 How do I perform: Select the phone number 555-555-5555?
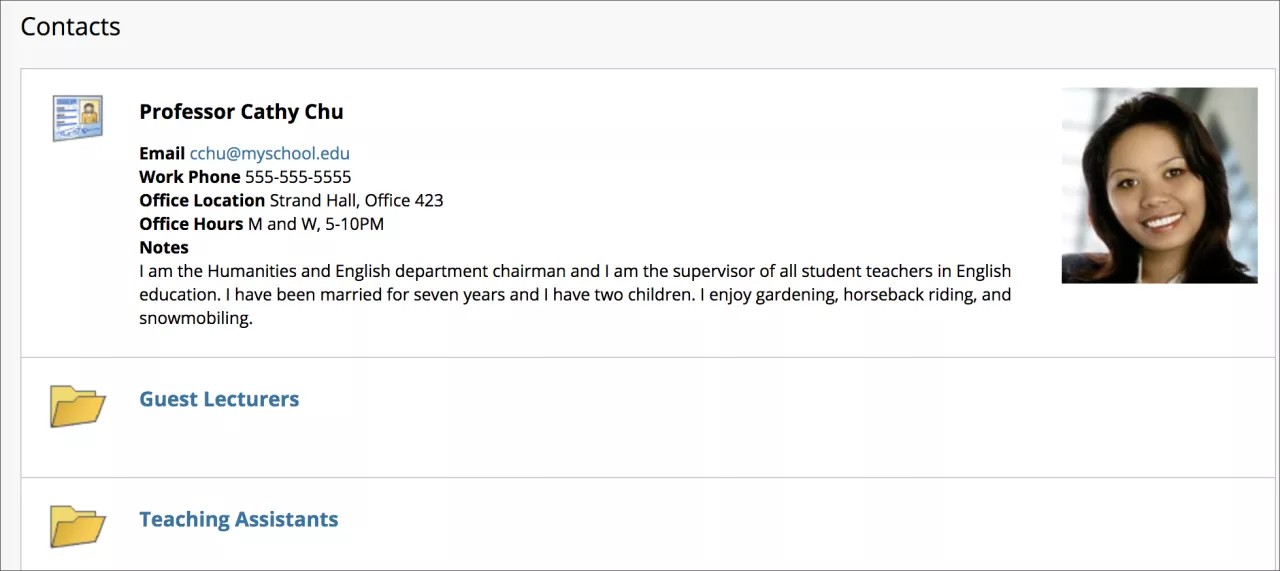click(x=298, y=177)
